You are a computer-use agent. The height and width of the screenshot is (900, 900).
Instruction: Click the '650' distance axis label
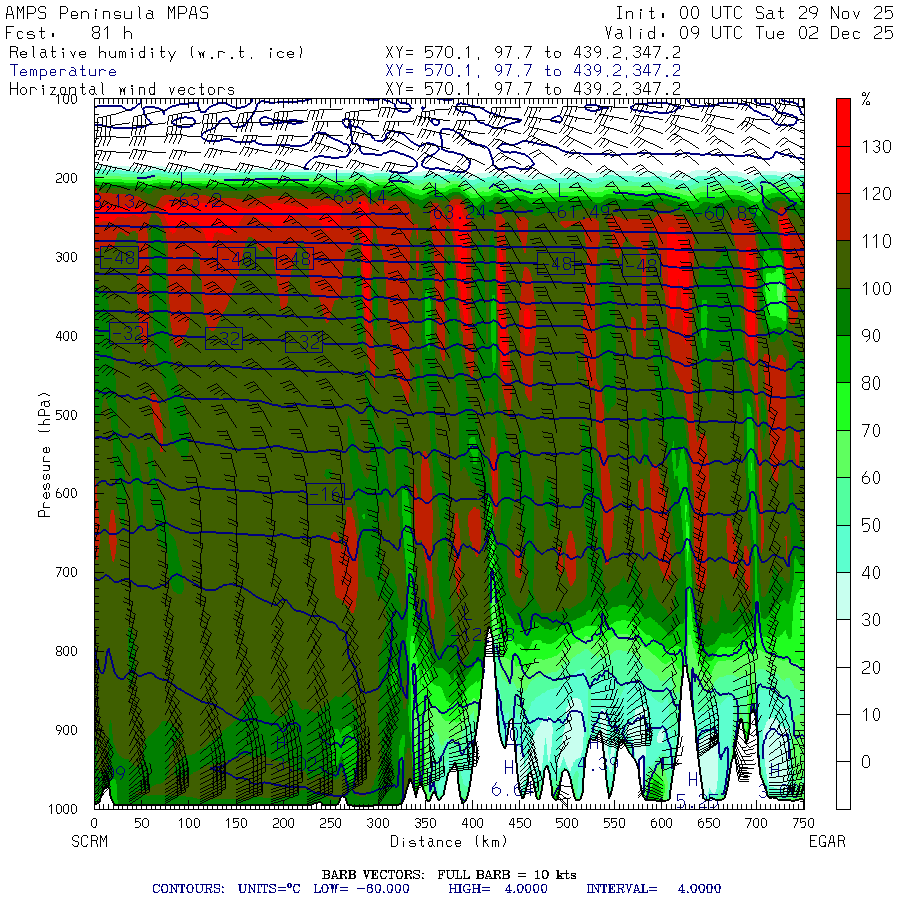pyautogui.click(x=708, y=824)
